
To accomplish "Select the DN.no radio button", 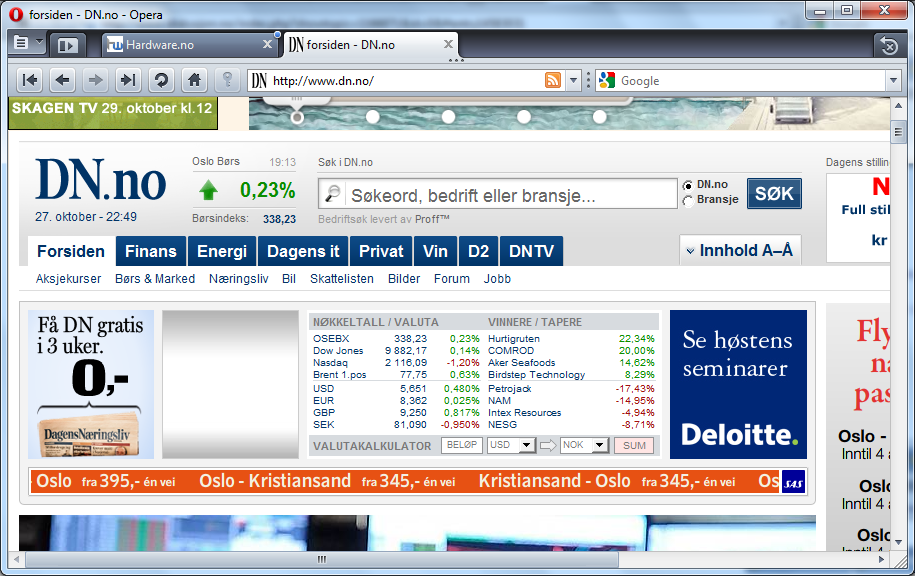I will click(688, 185).
